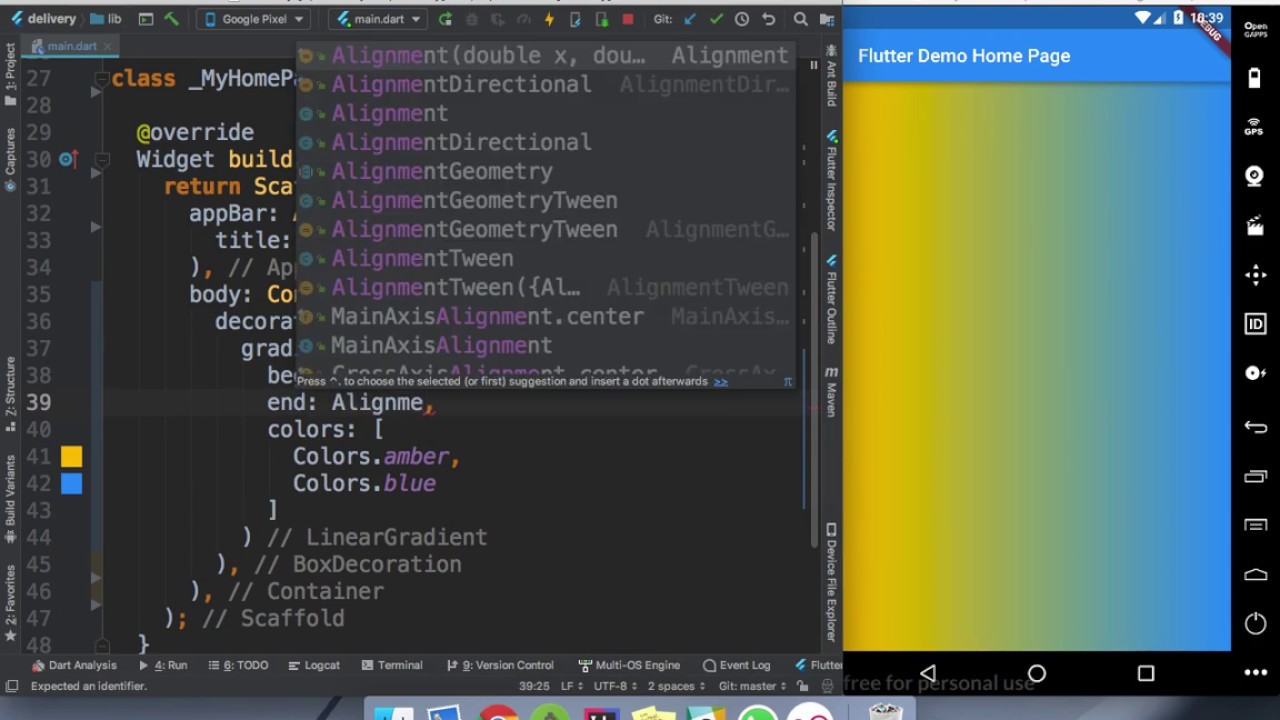Image resolution: width=1280 pixels, height=720 pixels.
Task: Choose AlignmentGeometry suggestion in autocomplete
Action: 545,171
